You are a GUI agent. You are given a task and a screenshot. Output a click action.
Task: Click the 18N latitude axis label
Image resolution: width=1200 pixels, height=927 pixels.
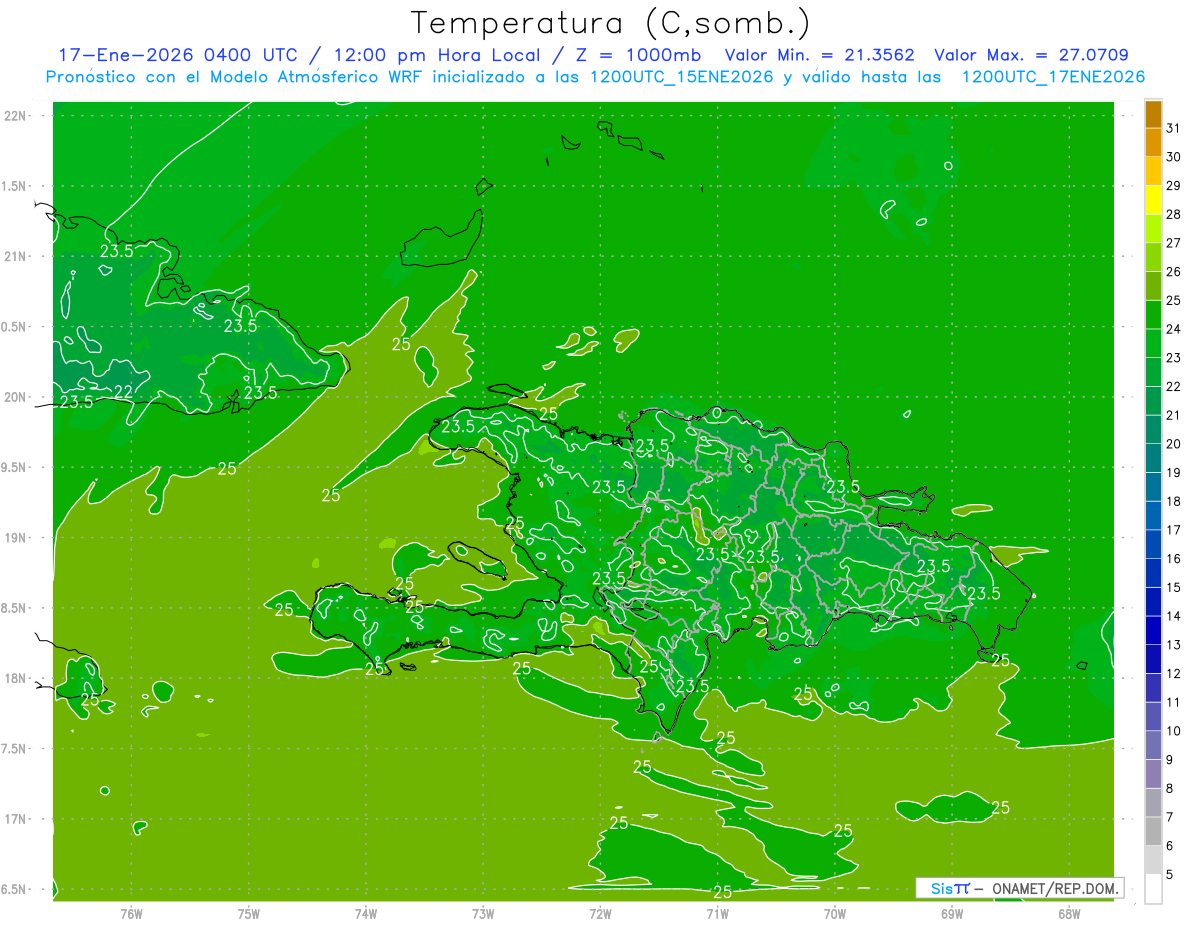click(15, 678)
